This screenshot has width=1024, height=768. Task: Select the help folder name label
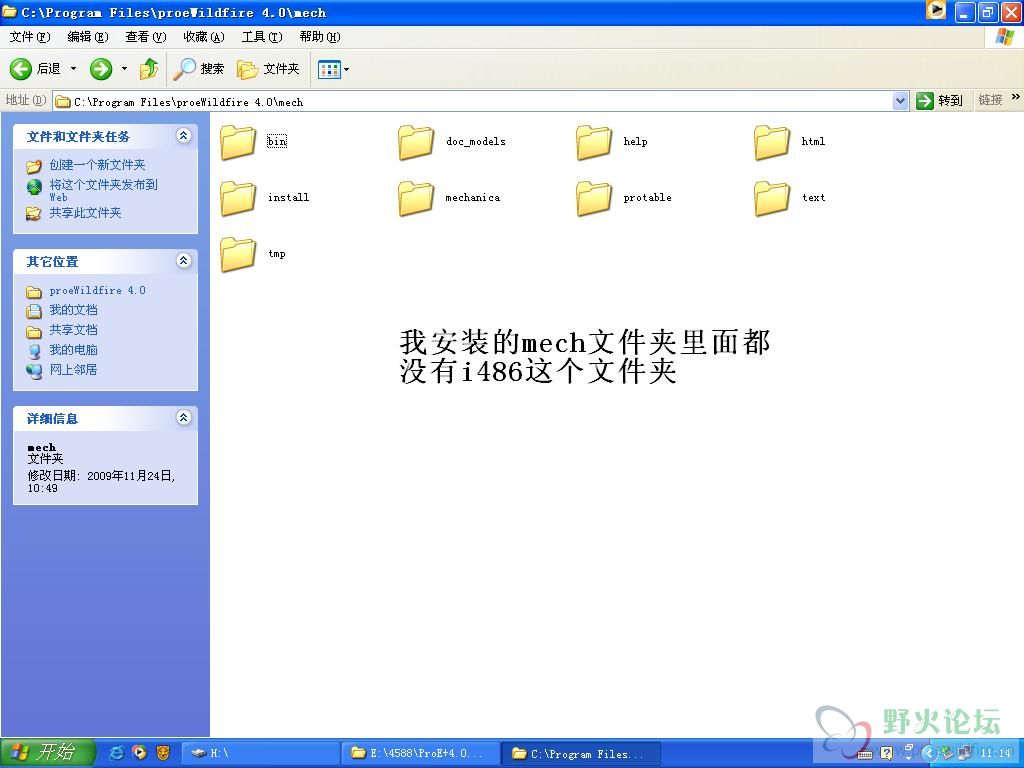pyautogui.click(x=635, y=141)
